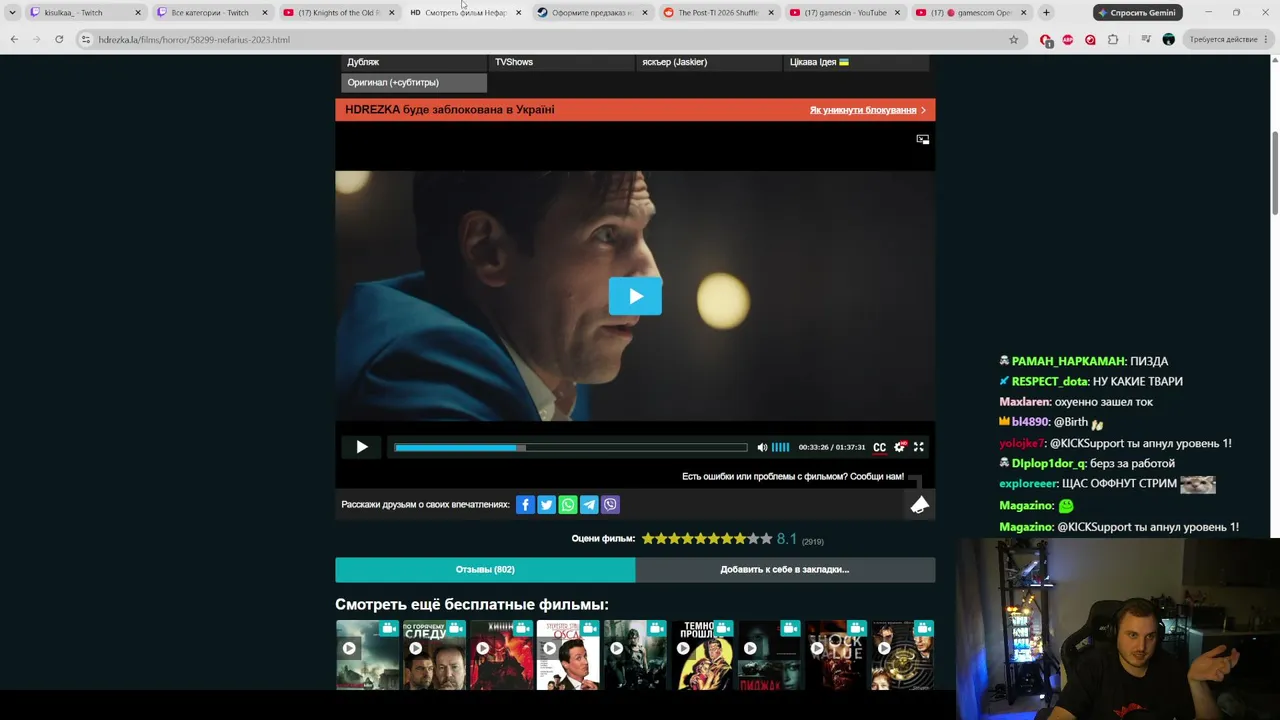Open picture-in-picture from the player corner
Screen dimensions: 1280x720
coord(923,139)
